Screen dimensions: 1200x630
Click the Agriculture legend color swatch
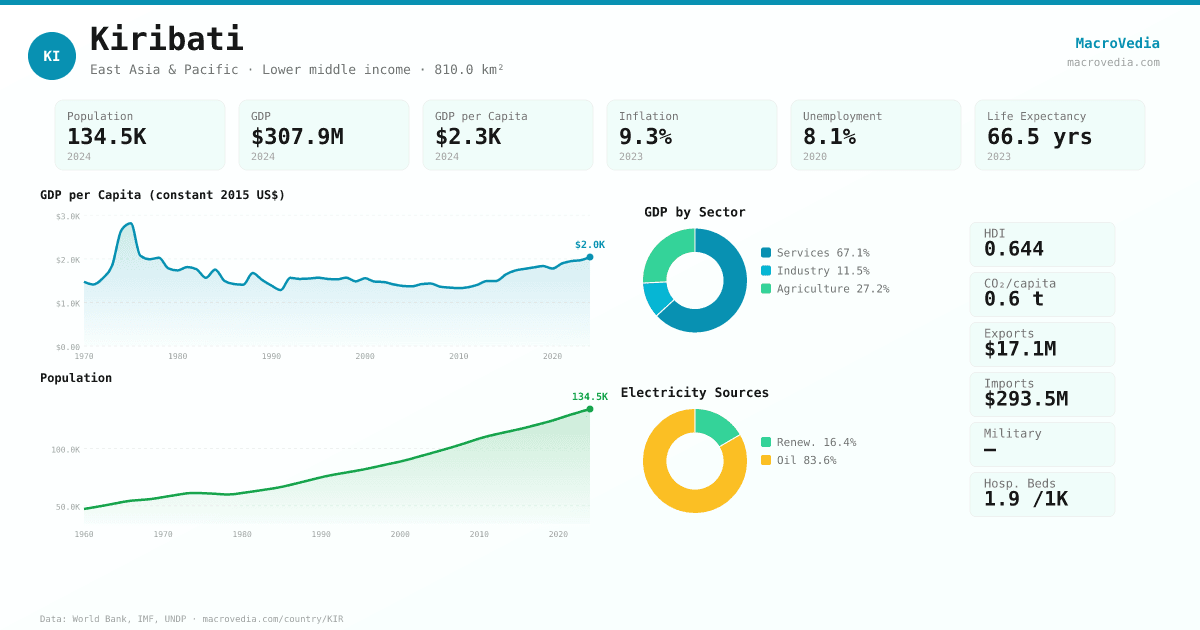pos(766,289)
